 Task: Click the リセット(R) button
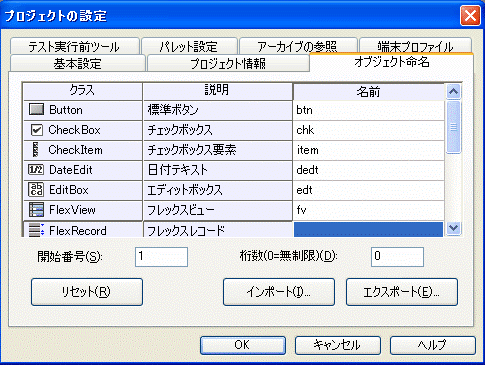tap(87, 292)
